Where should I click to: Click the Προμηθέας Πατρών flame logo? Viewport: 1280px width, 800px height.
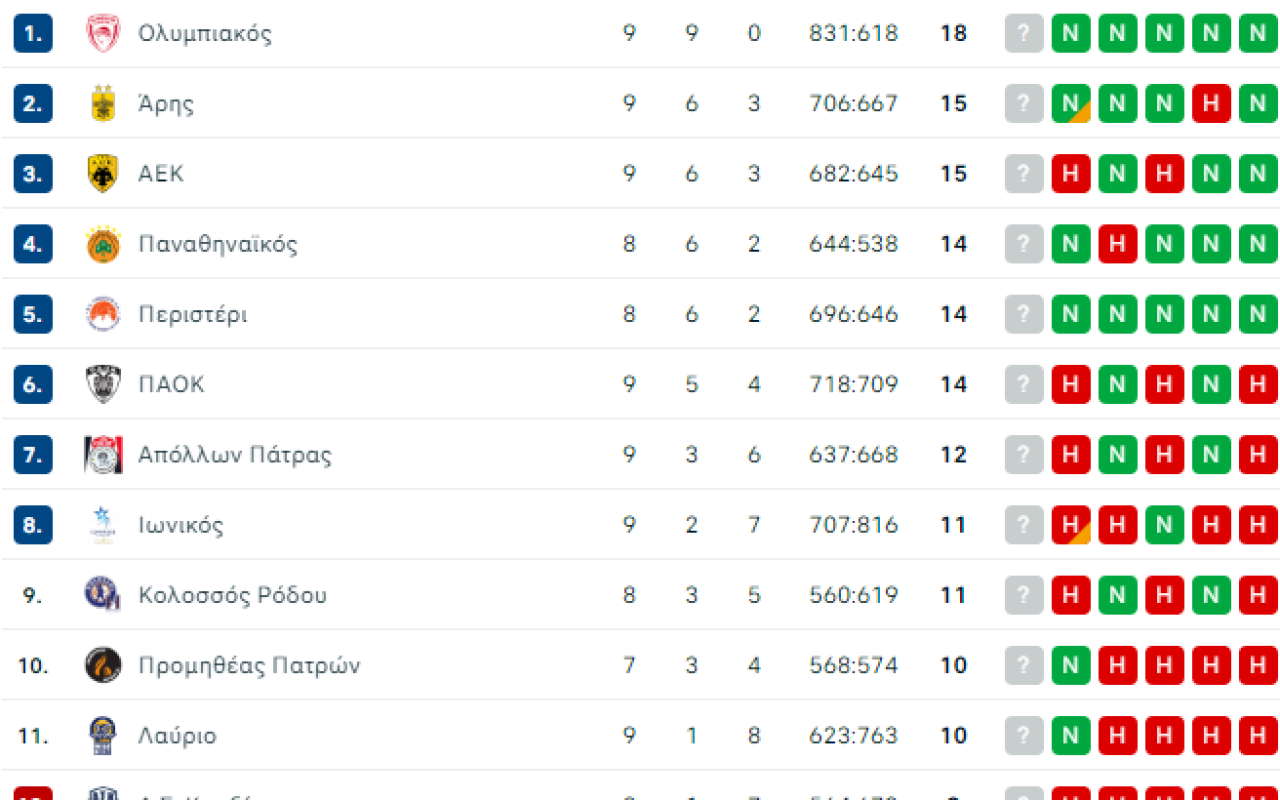(103, 665)
